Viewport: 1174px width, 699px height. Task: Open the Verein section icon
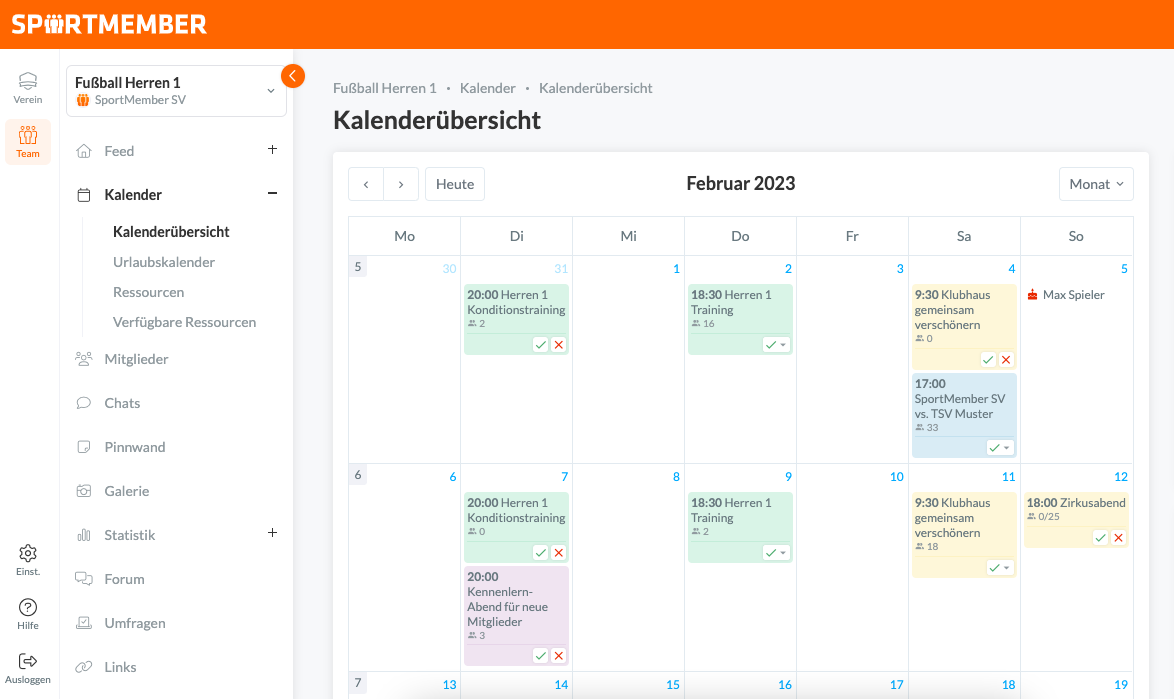[x=28, y=81]
